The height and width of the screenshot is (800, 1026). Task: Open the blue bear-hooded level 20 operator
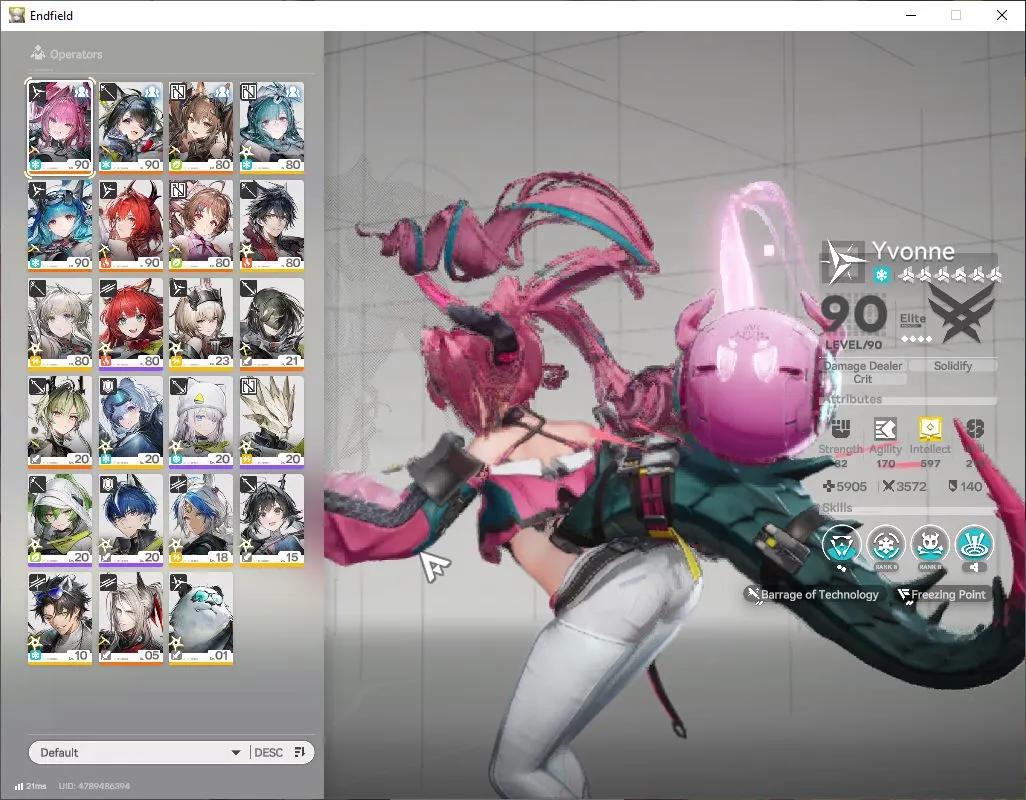[131, 422]
